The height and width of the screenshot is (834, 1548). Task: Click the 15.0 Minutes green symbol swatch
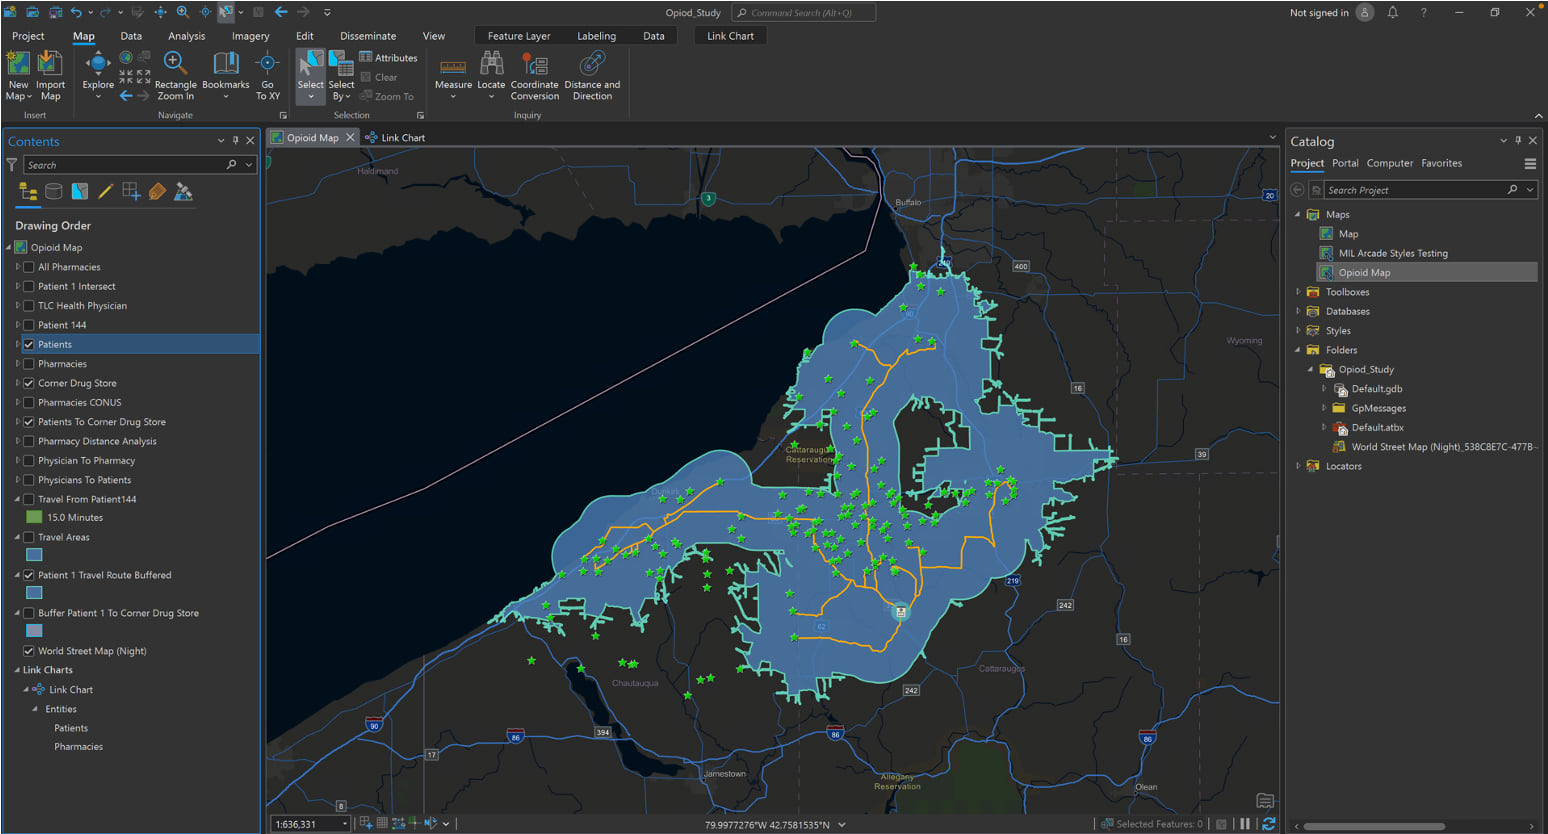(34, 517)
